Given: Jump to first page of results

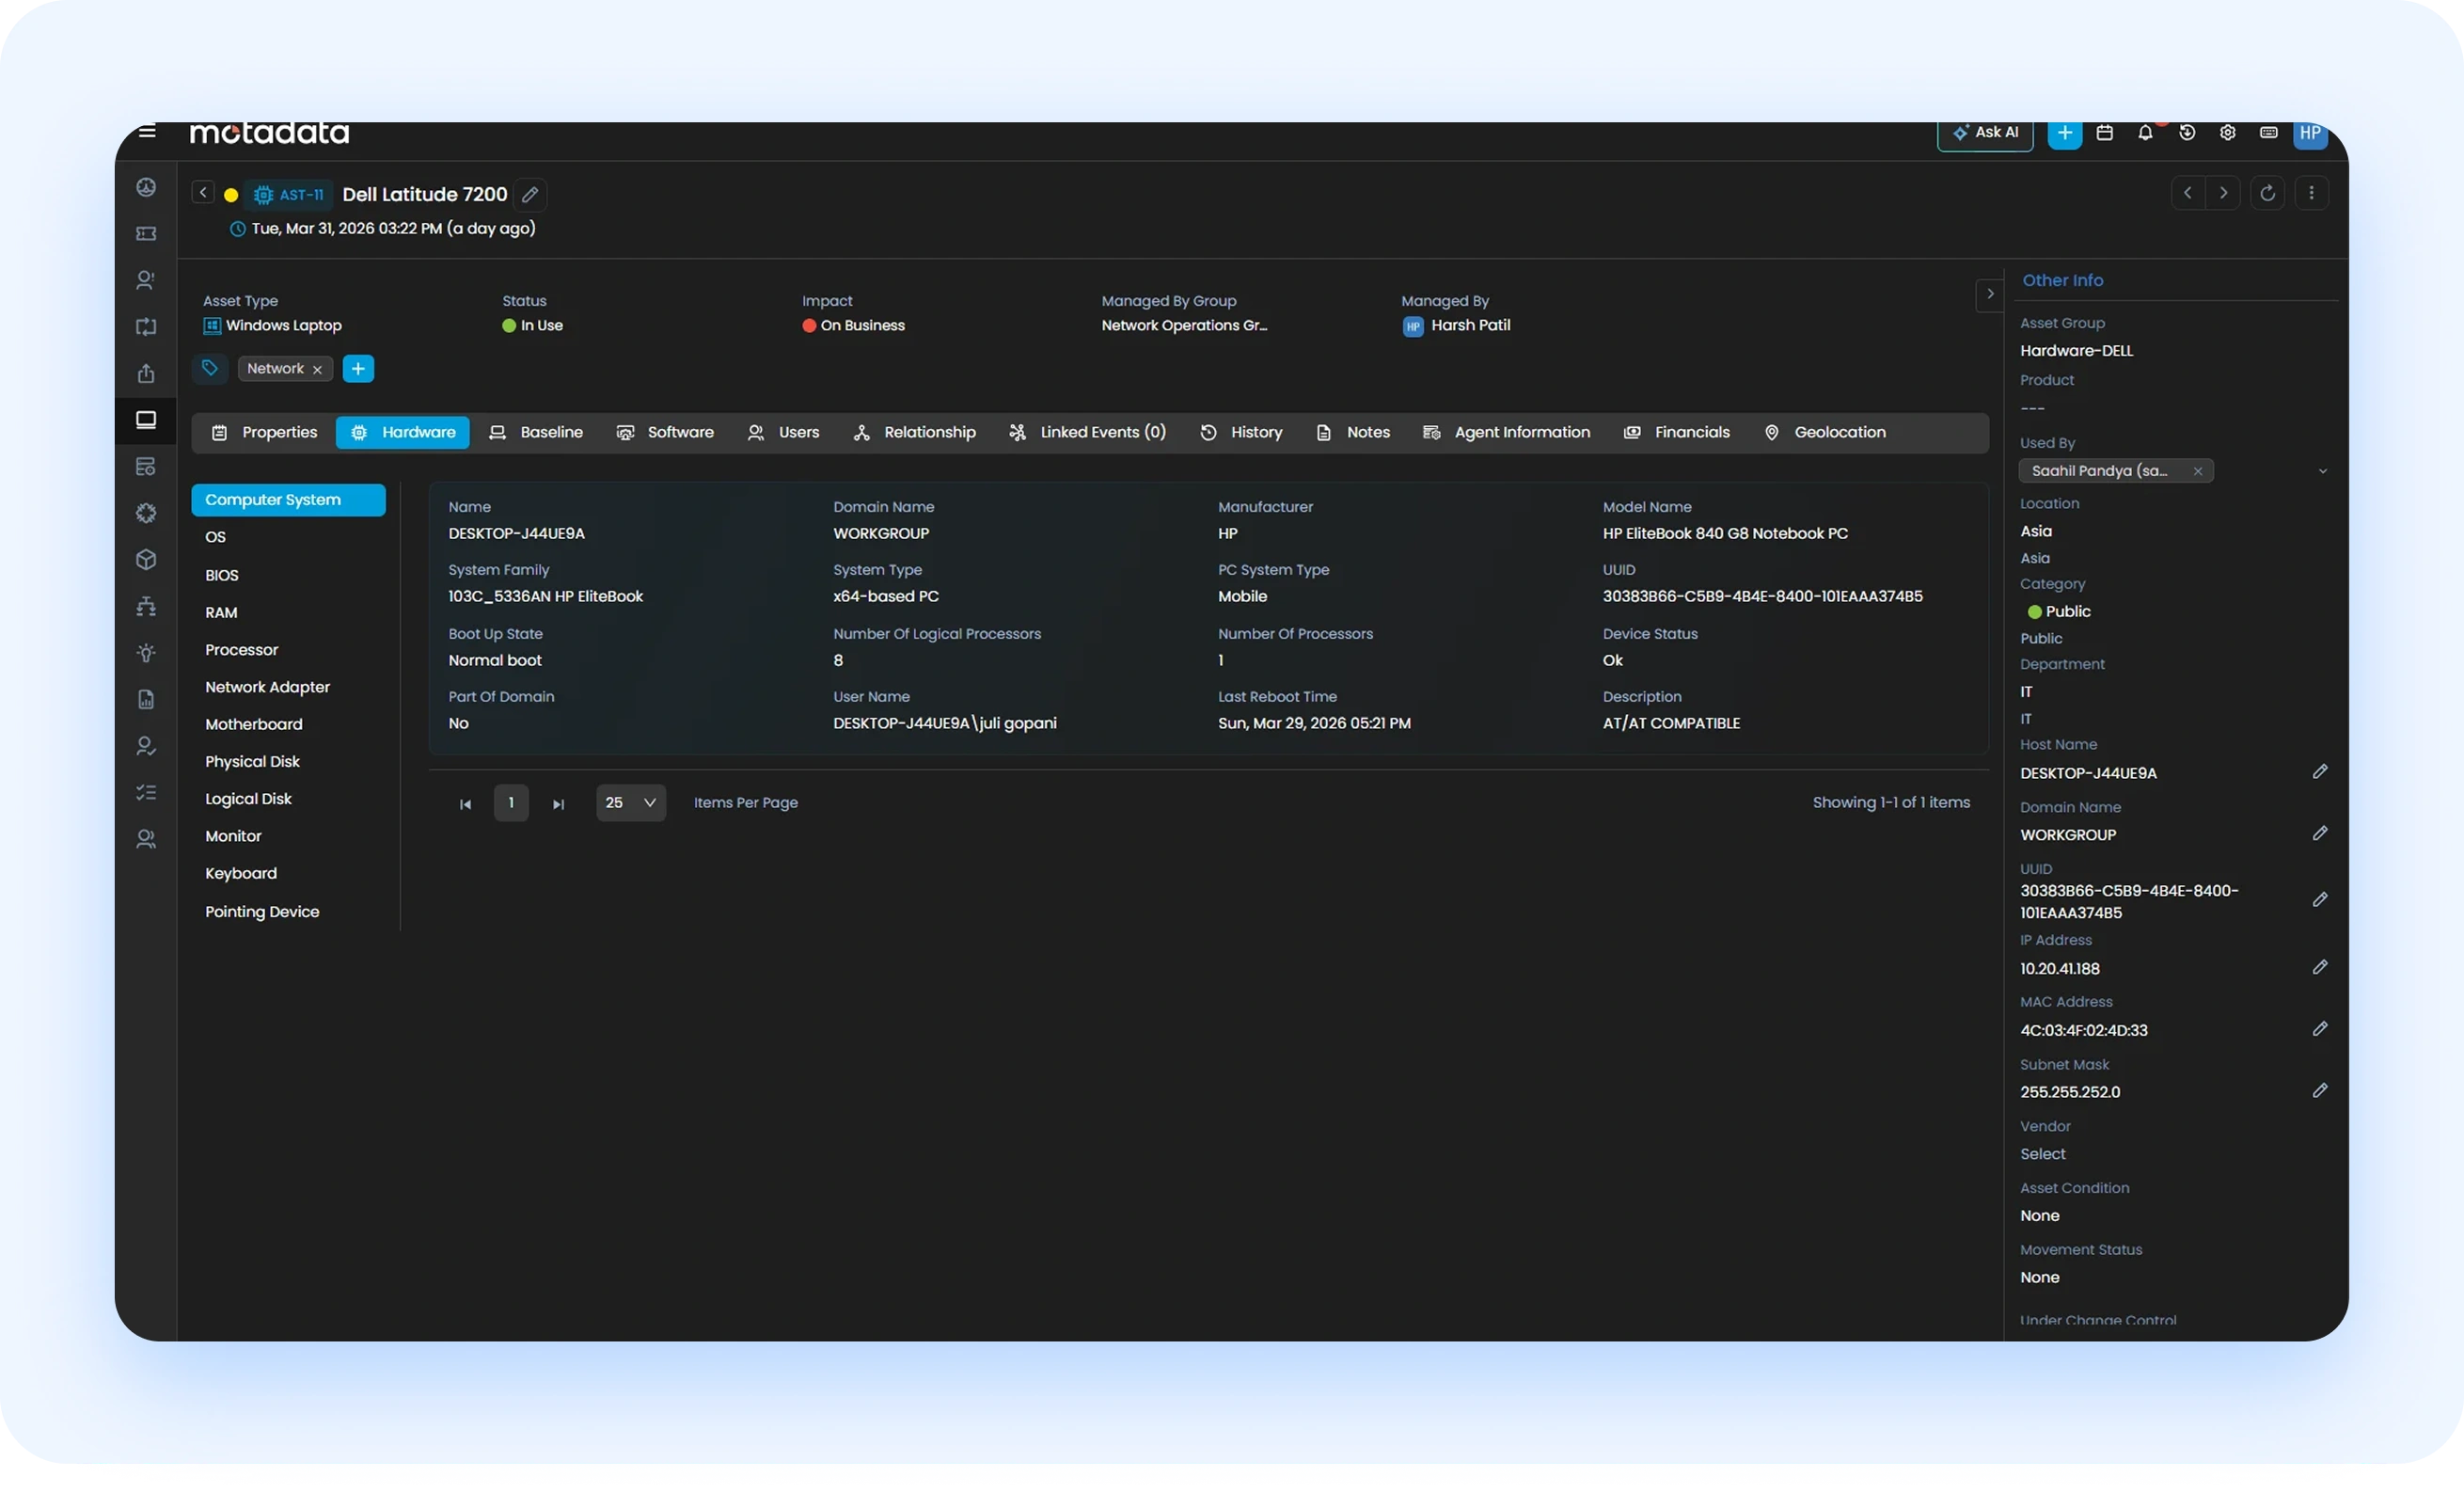Looking at the screenshot, I should coord(465,804).
